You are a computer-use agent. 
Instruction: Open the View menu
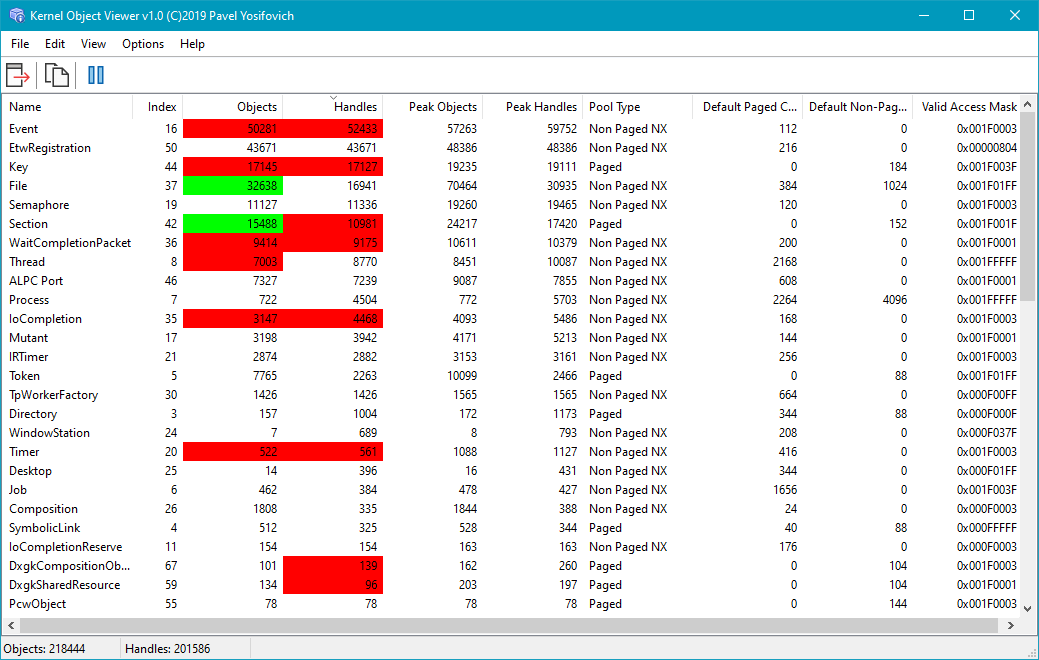click(93, 44)
